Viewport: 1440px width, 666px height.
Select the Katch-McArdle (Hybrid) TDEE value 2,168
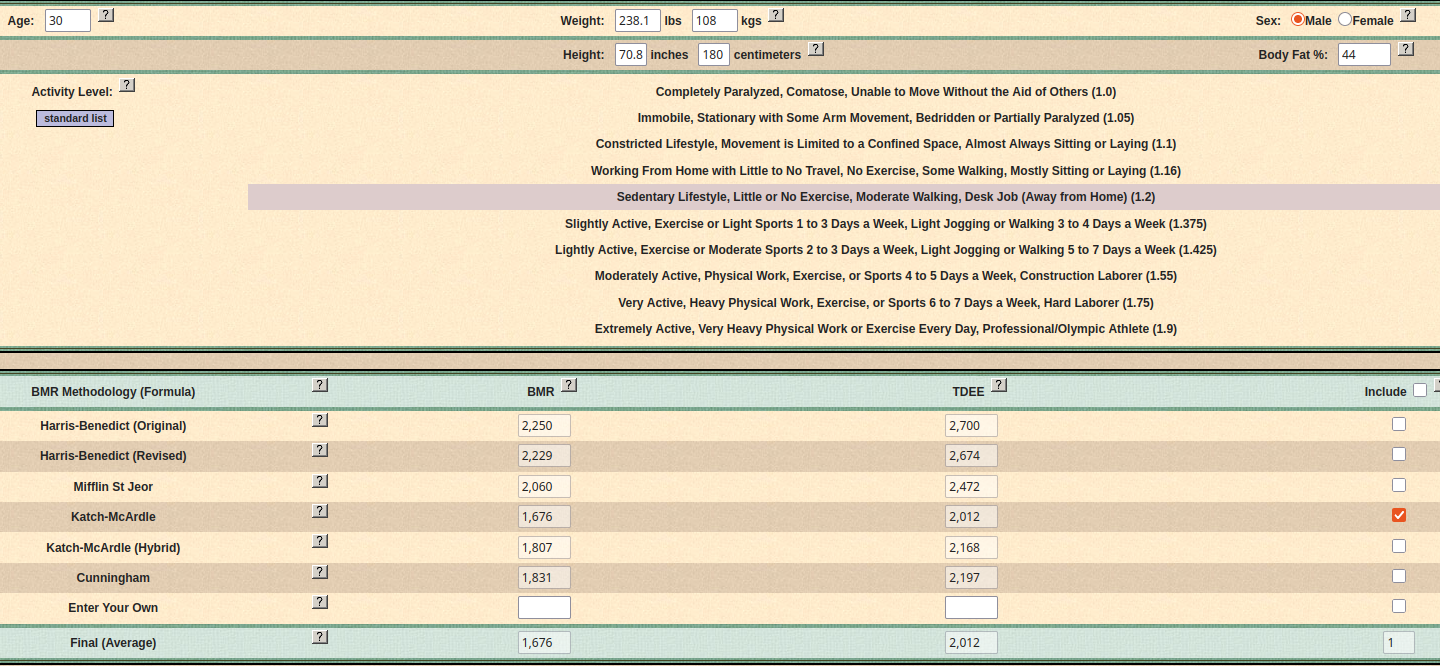click(971, 547)
